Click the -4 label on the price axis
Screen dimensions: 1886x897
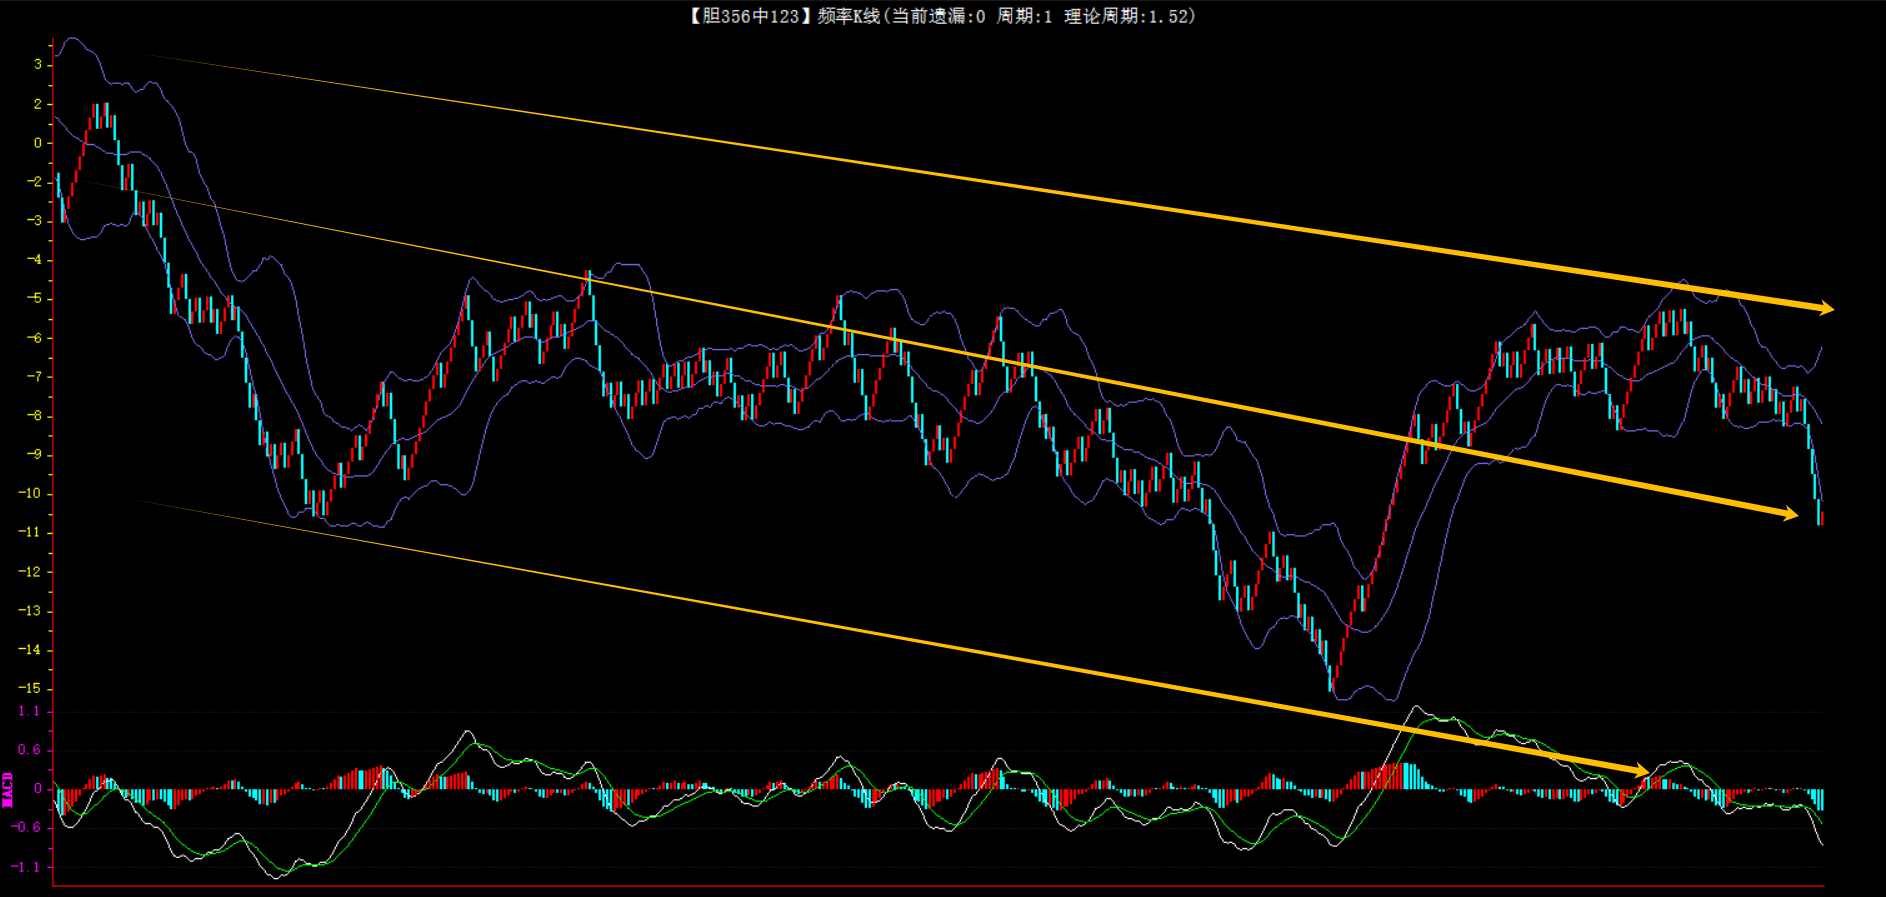pos(34,260)
